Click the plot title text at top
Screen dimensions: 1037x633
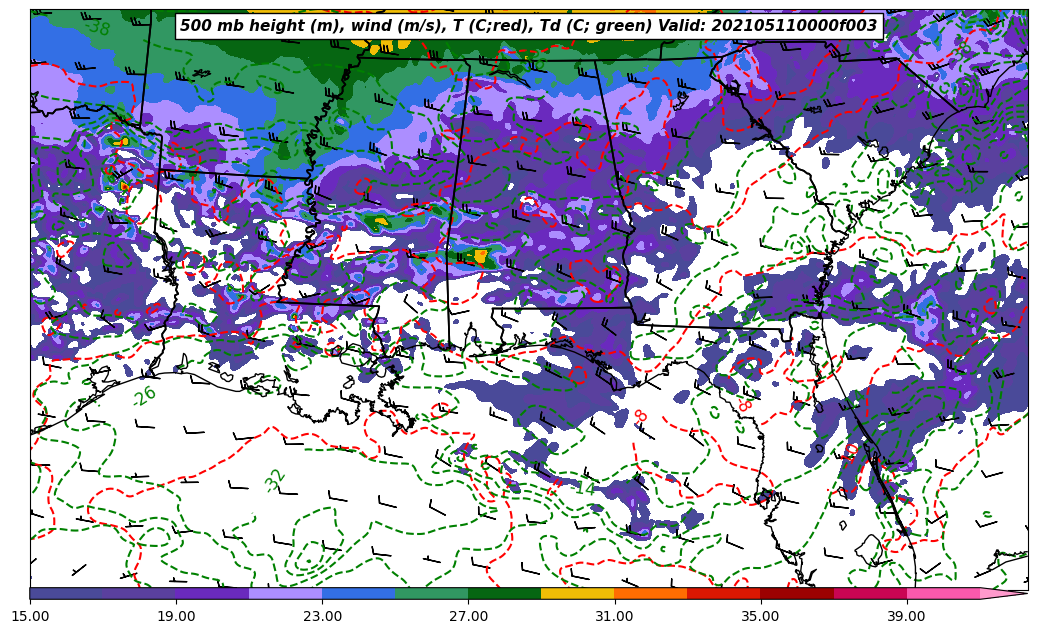[528, 26]
